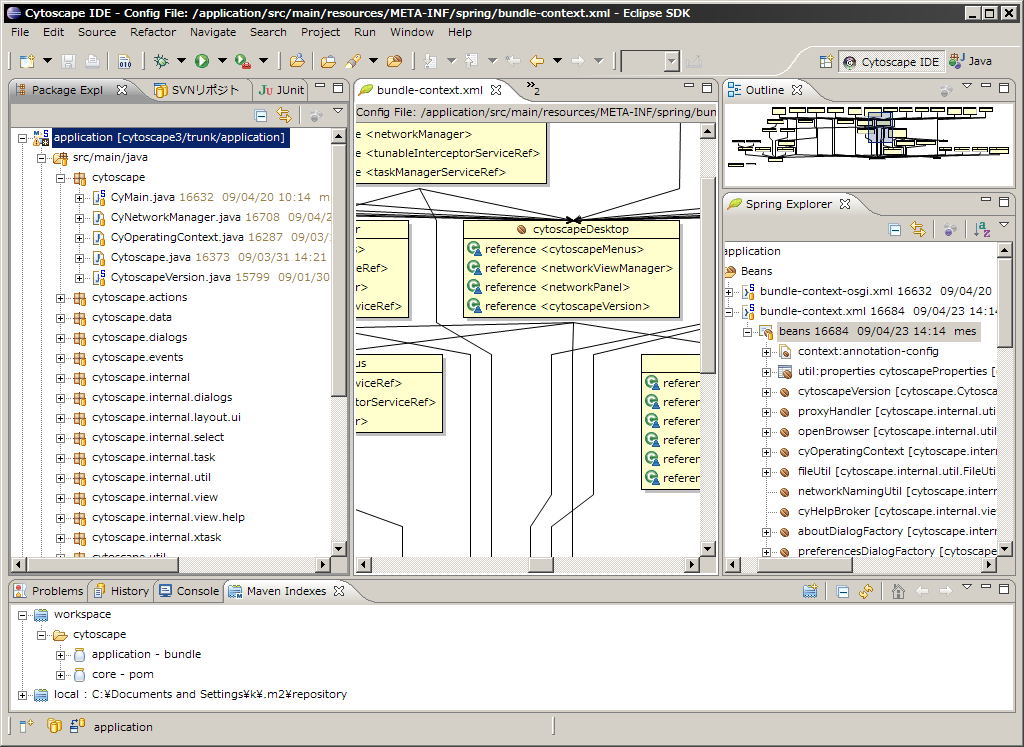
Task: Click the External Tools run icon
Action: click(242, 61)
